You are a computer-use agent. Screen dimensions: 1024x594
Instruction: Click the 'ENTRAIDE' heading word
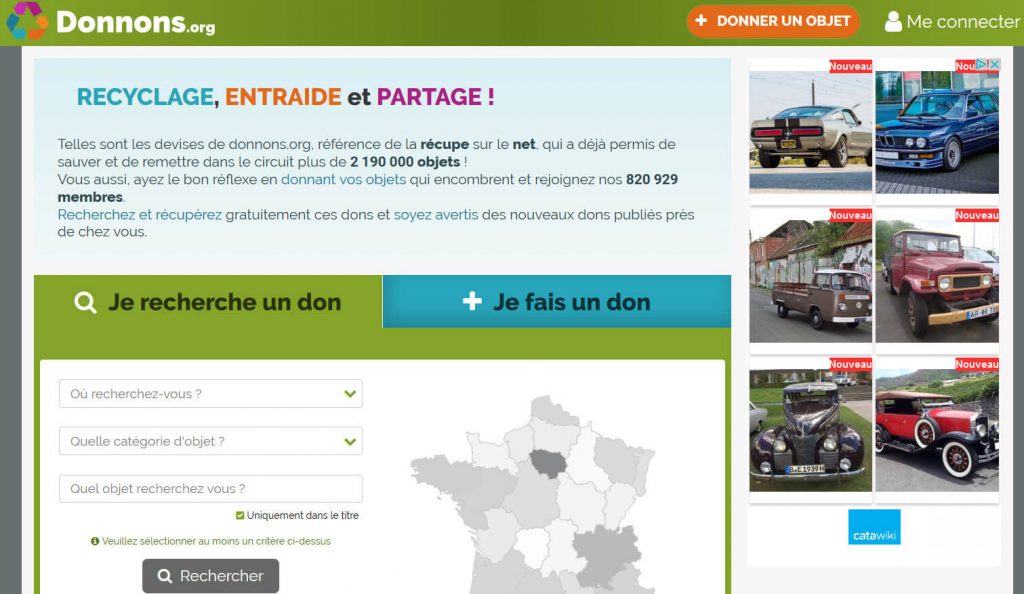point(283,97)
